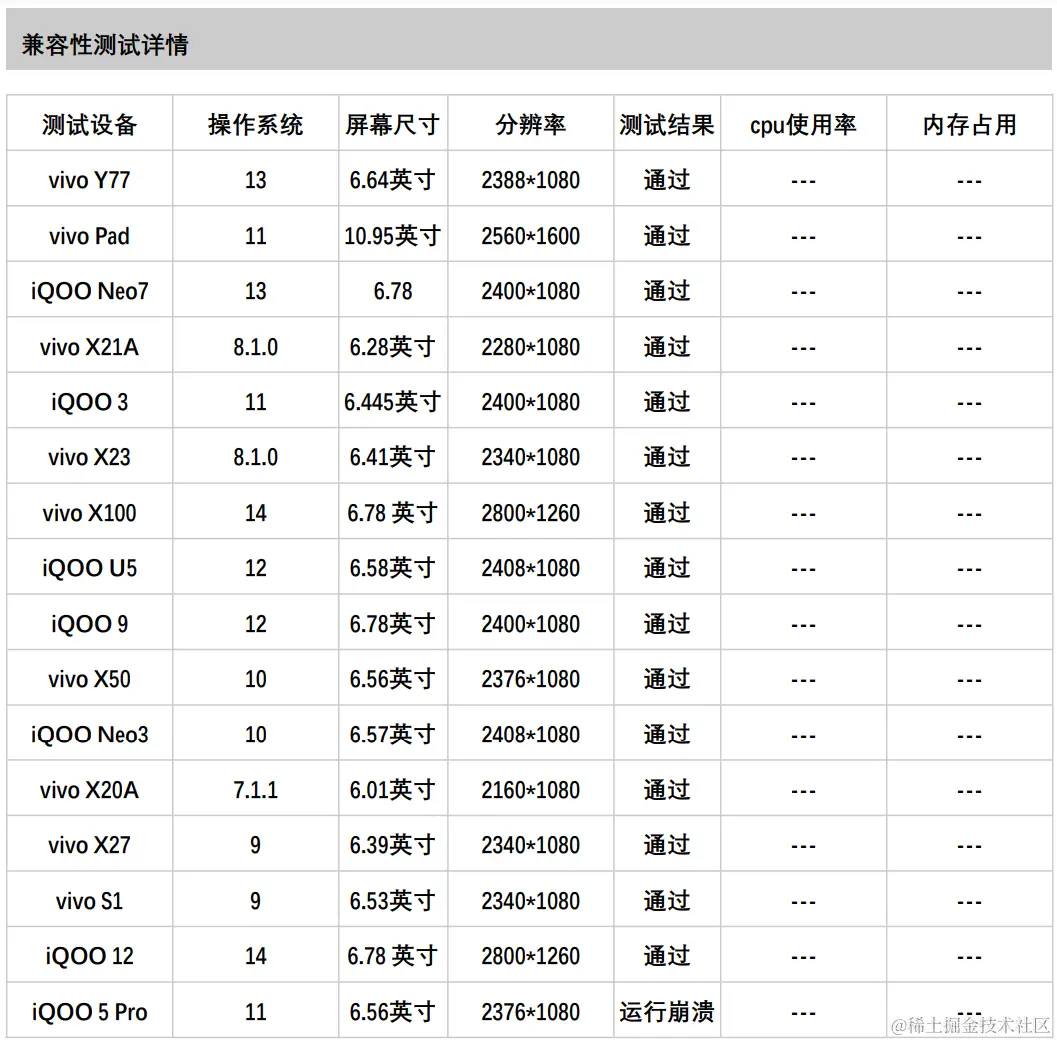This screenshot has width=1057, height=1042.
Task: Click the iQOO 3 device cell
Action: 90,402
